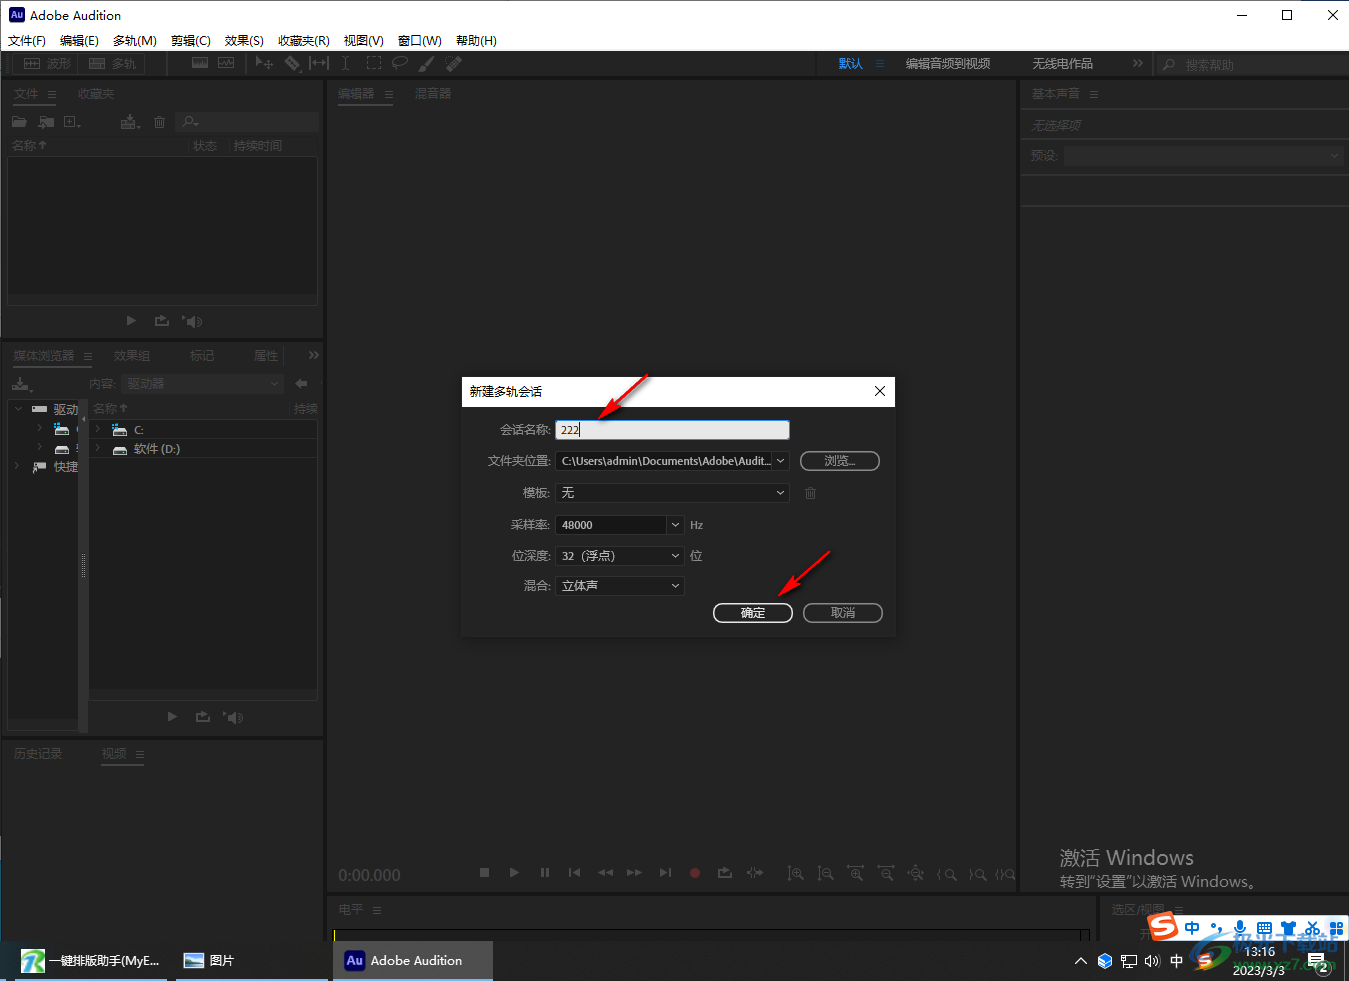Image resolution: width=1349 pixels, height=981 pixels.
Task: Open the template (模板) dropdown
Action: point(672,493)
